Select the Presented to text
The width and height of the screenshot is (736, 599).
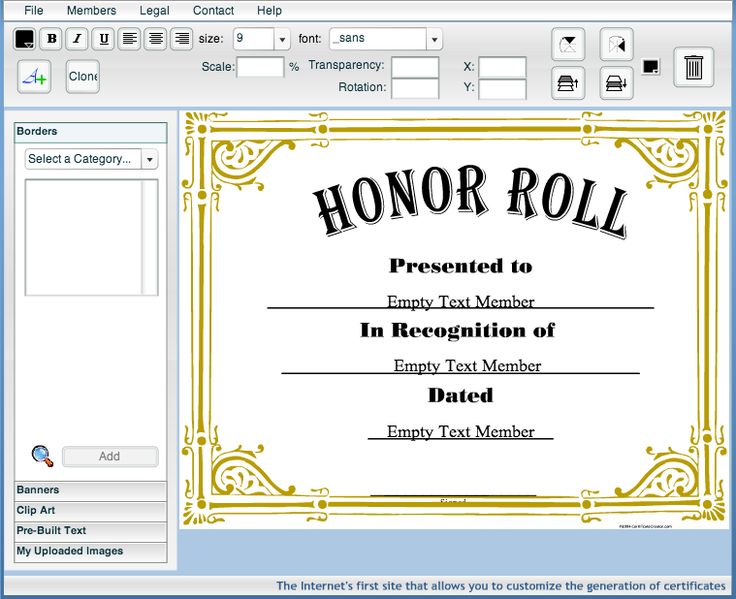pyautogui.click(x=461, y=266)
